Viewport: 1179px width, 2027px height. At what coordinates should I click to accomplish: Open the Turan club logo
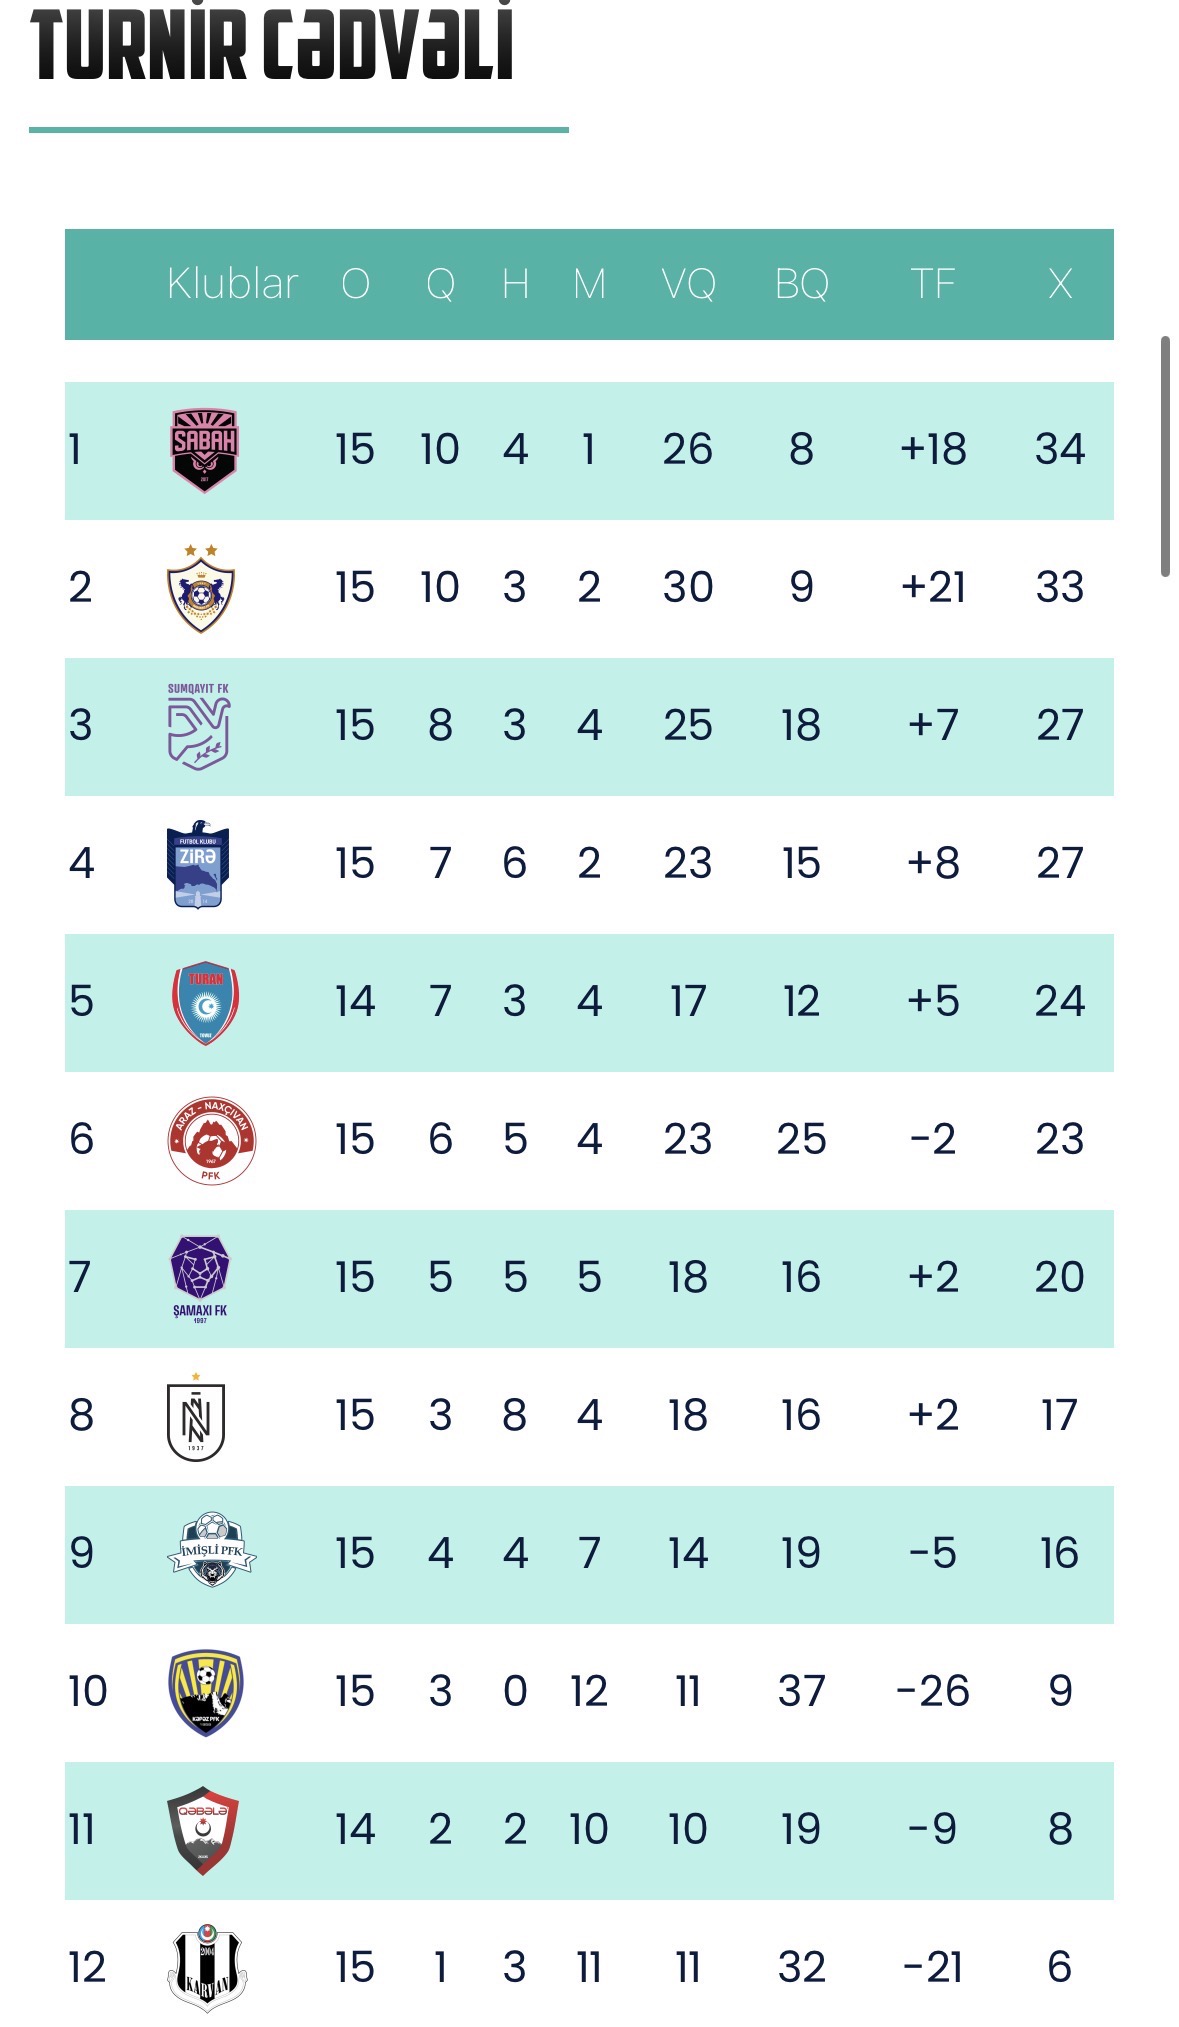pos(205,1003)
